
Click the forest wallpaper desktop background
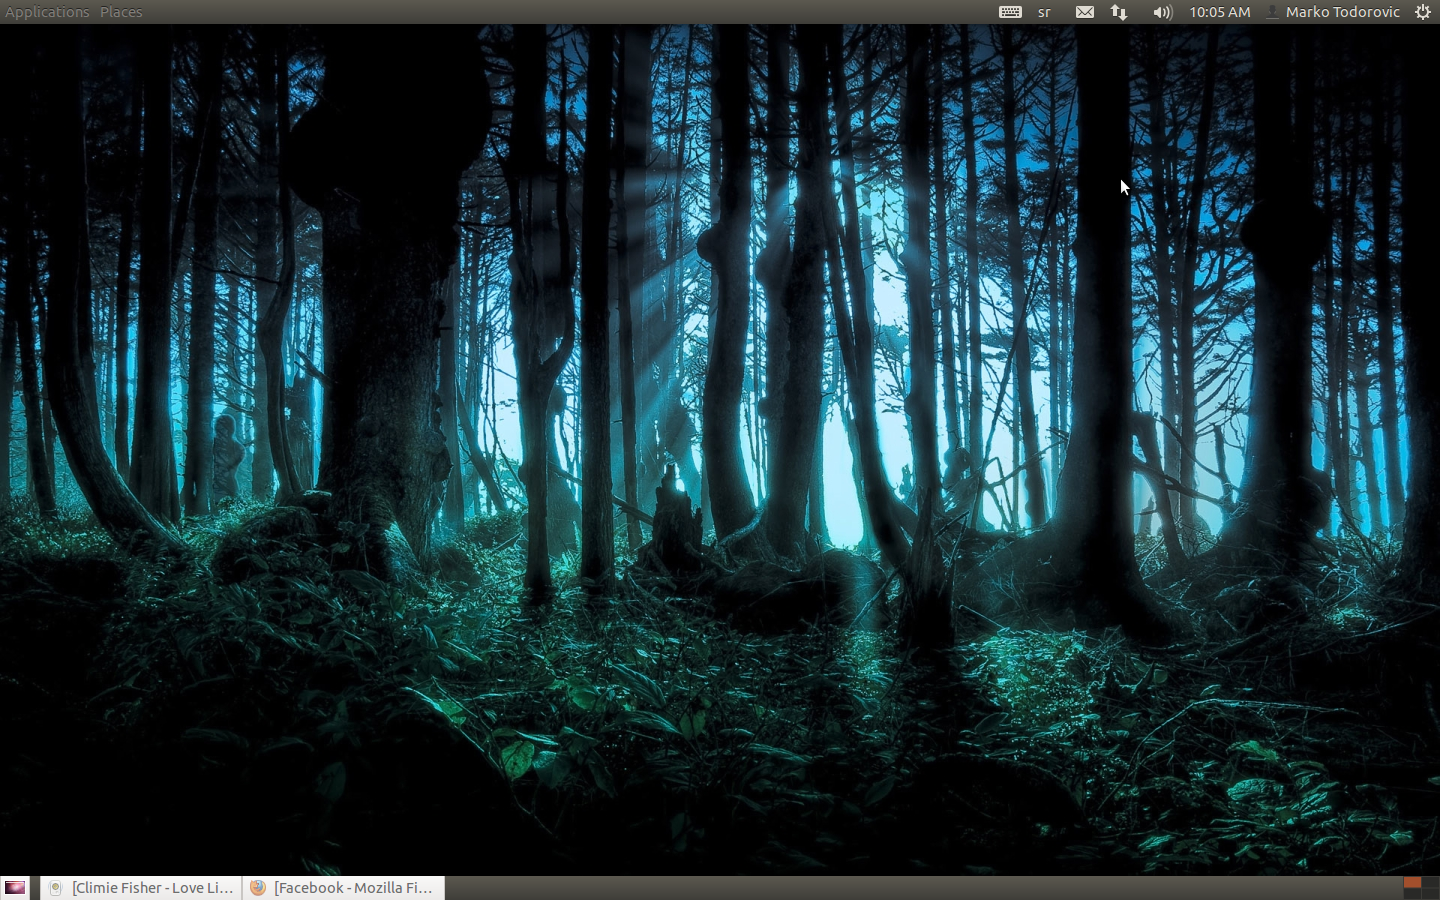tap(720, 450)
